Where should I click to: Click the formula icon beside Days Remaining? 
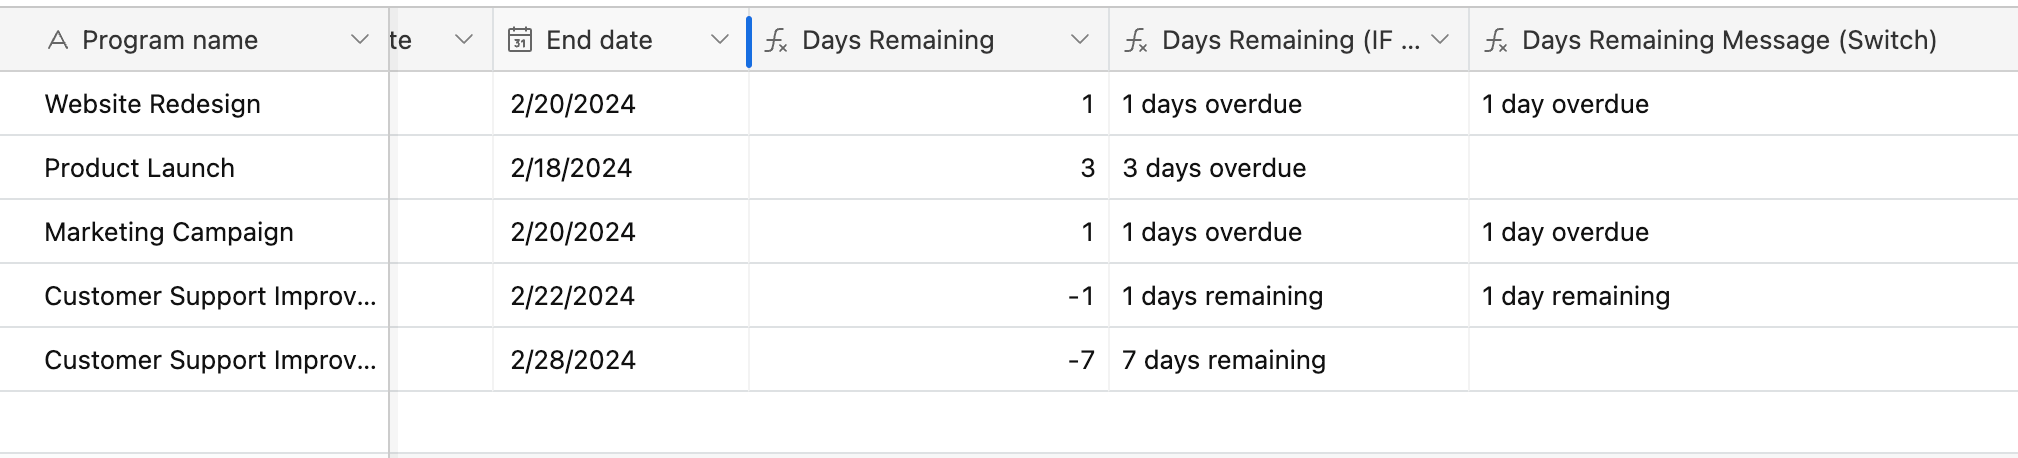[776, 40]
